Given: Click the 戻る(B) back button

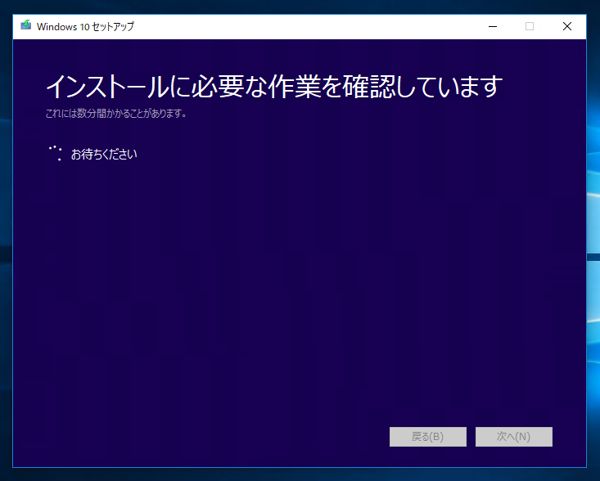Looking at the screenshot, I should pos(428,437).
